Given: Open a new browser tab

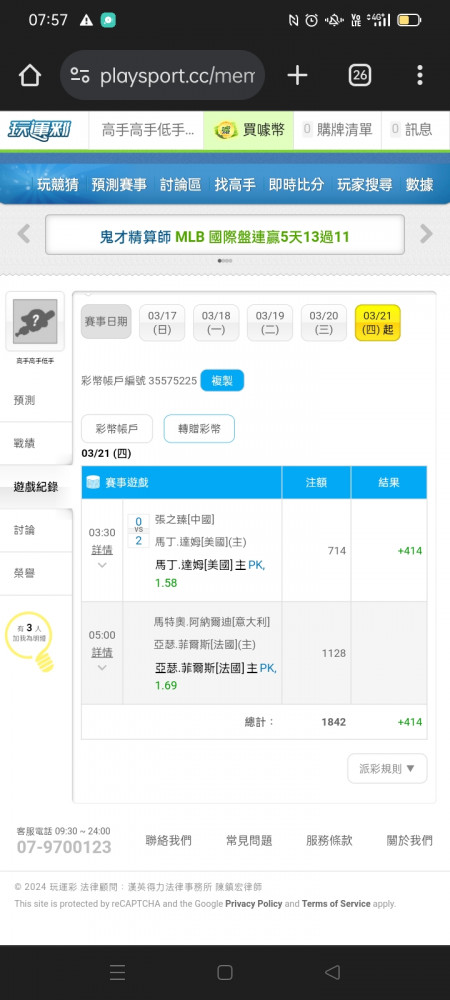Looking at the screenshot, I should coord(297,75).
